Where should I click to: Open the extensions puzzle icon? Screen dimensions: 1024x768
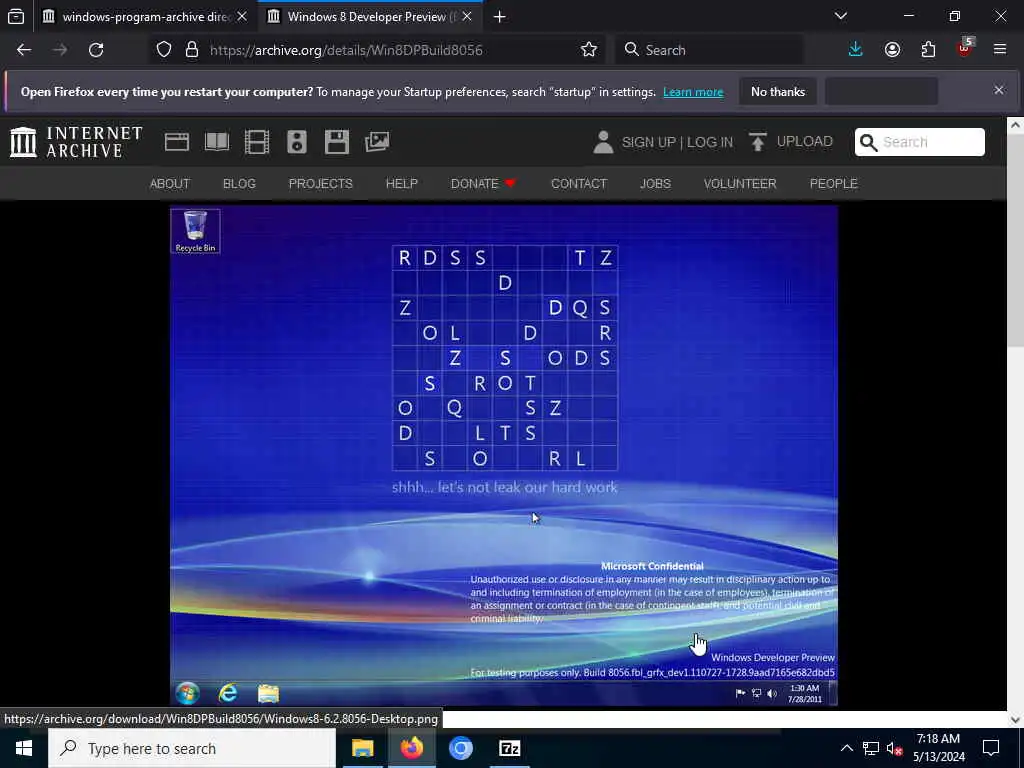click(x=928, y=50)
